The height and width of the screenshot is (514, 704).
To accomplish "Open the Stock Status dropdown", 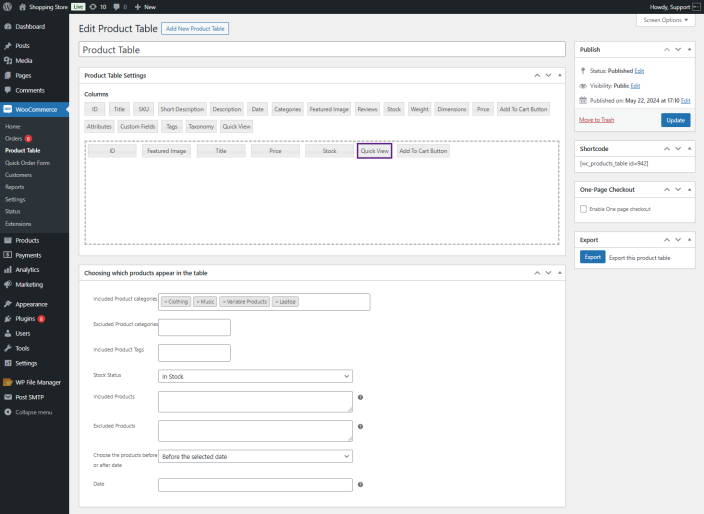I will 255,377.
